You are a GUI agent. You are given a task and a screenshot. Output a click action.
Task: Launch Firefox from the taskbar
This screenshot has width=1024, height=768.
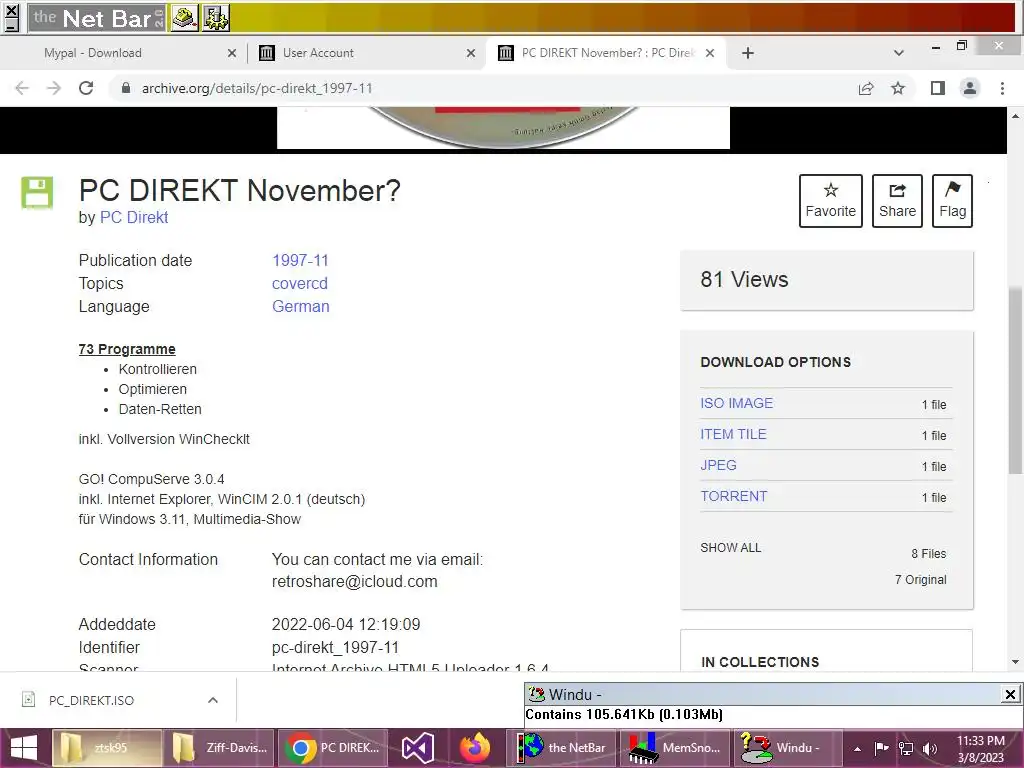475,748
